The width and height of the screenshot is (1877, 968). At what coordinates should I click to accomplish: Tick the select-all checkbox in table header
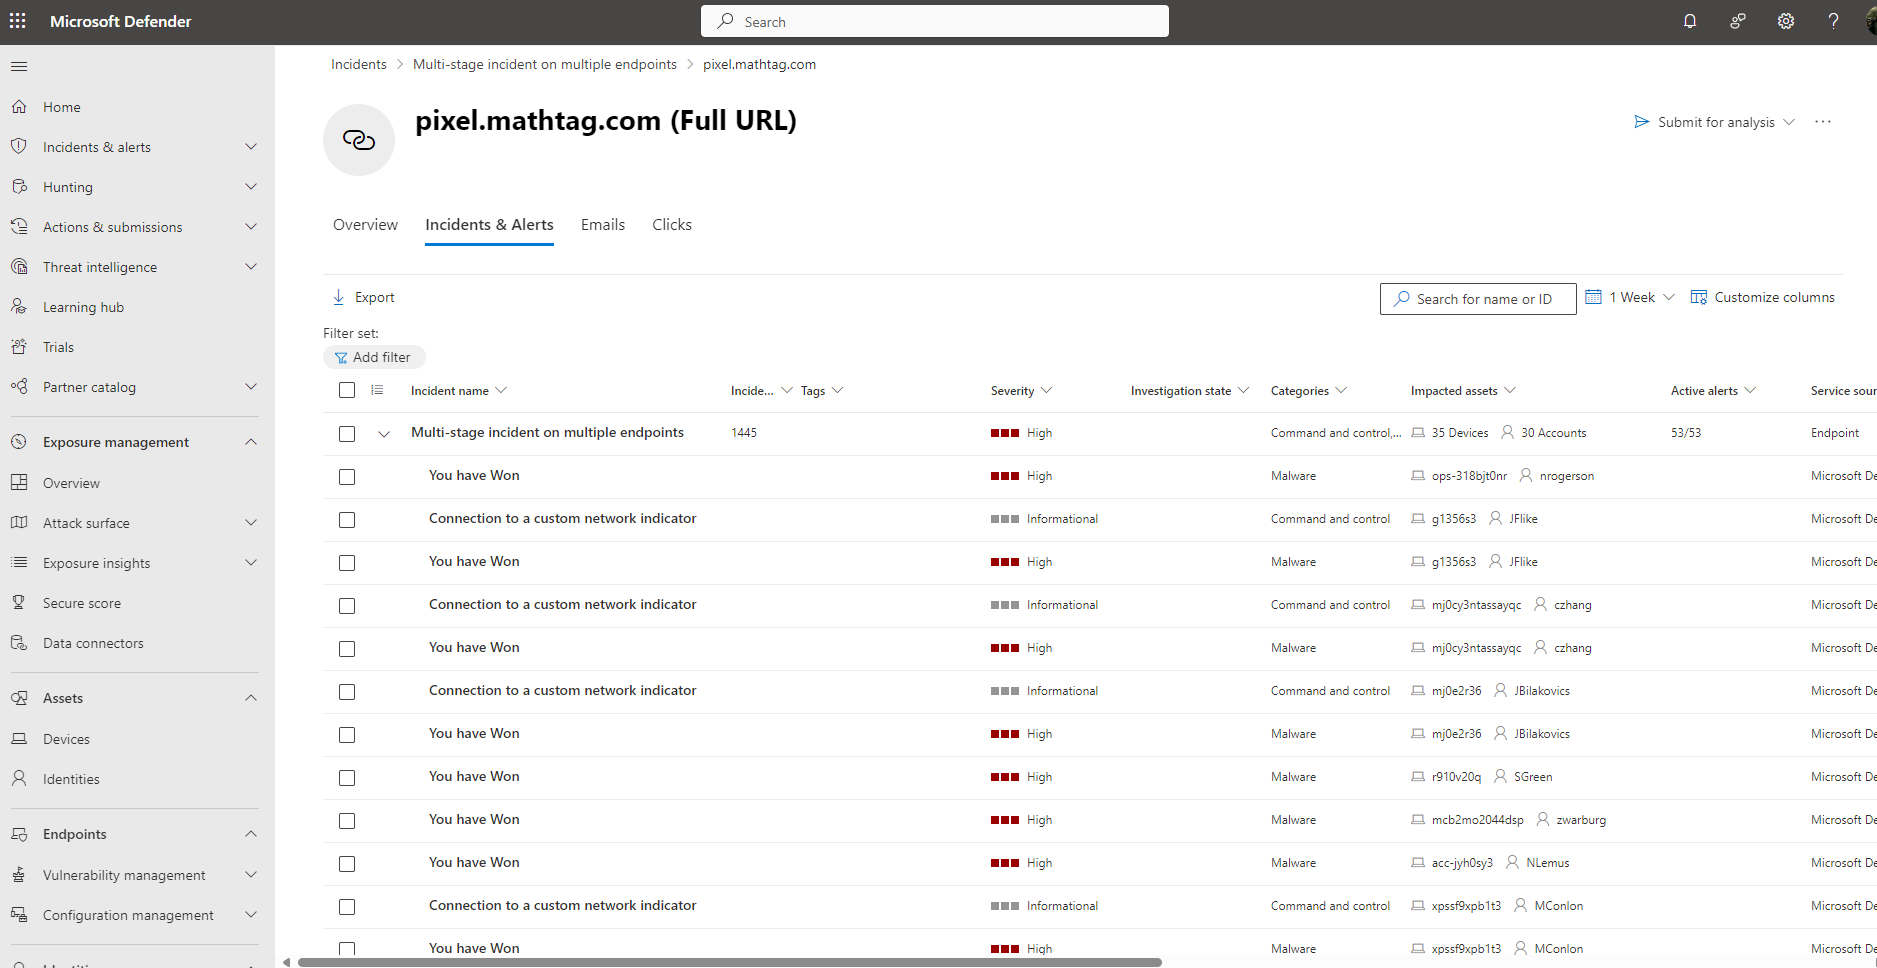point(347,390)
